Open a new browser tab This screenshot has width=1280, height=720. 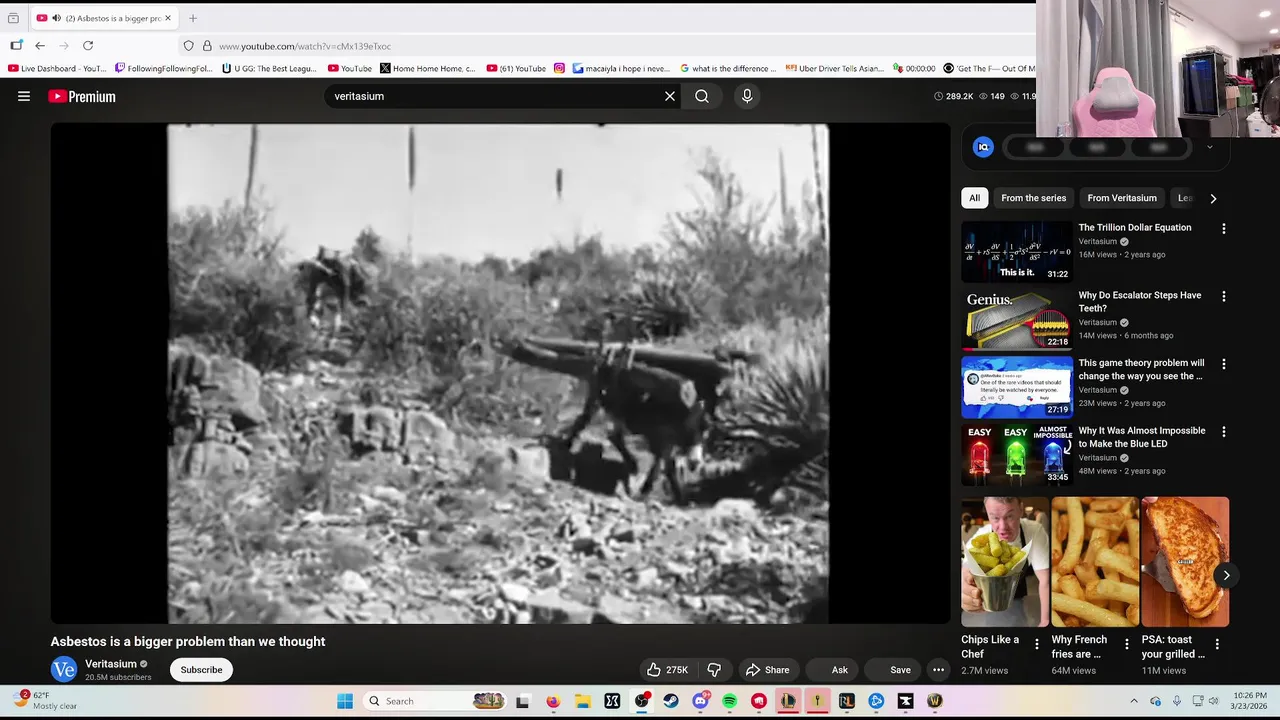point(193,18)
